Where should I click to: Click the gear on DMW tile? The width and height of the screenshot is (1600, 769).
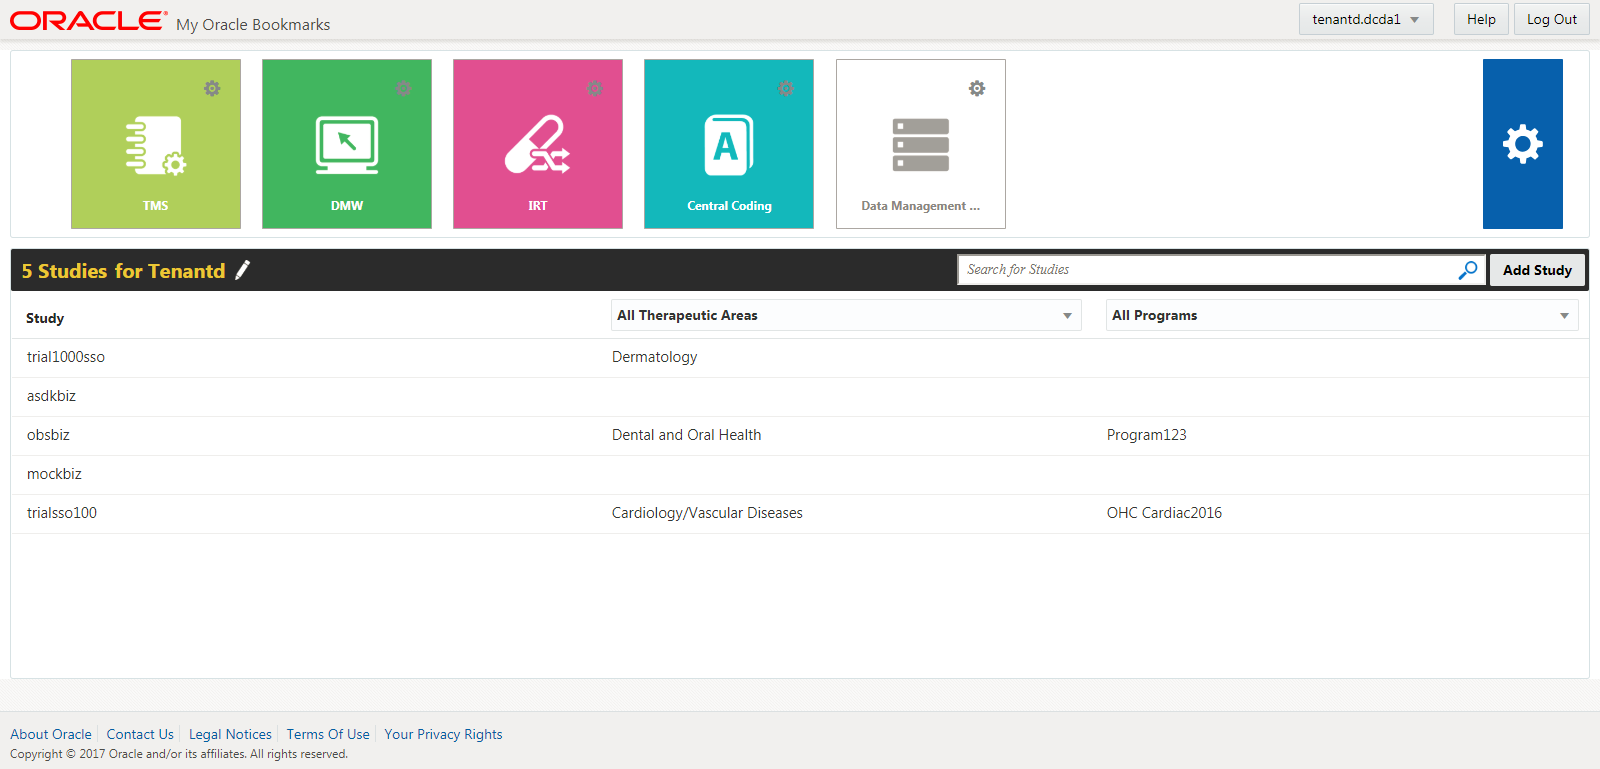[403, 88]
